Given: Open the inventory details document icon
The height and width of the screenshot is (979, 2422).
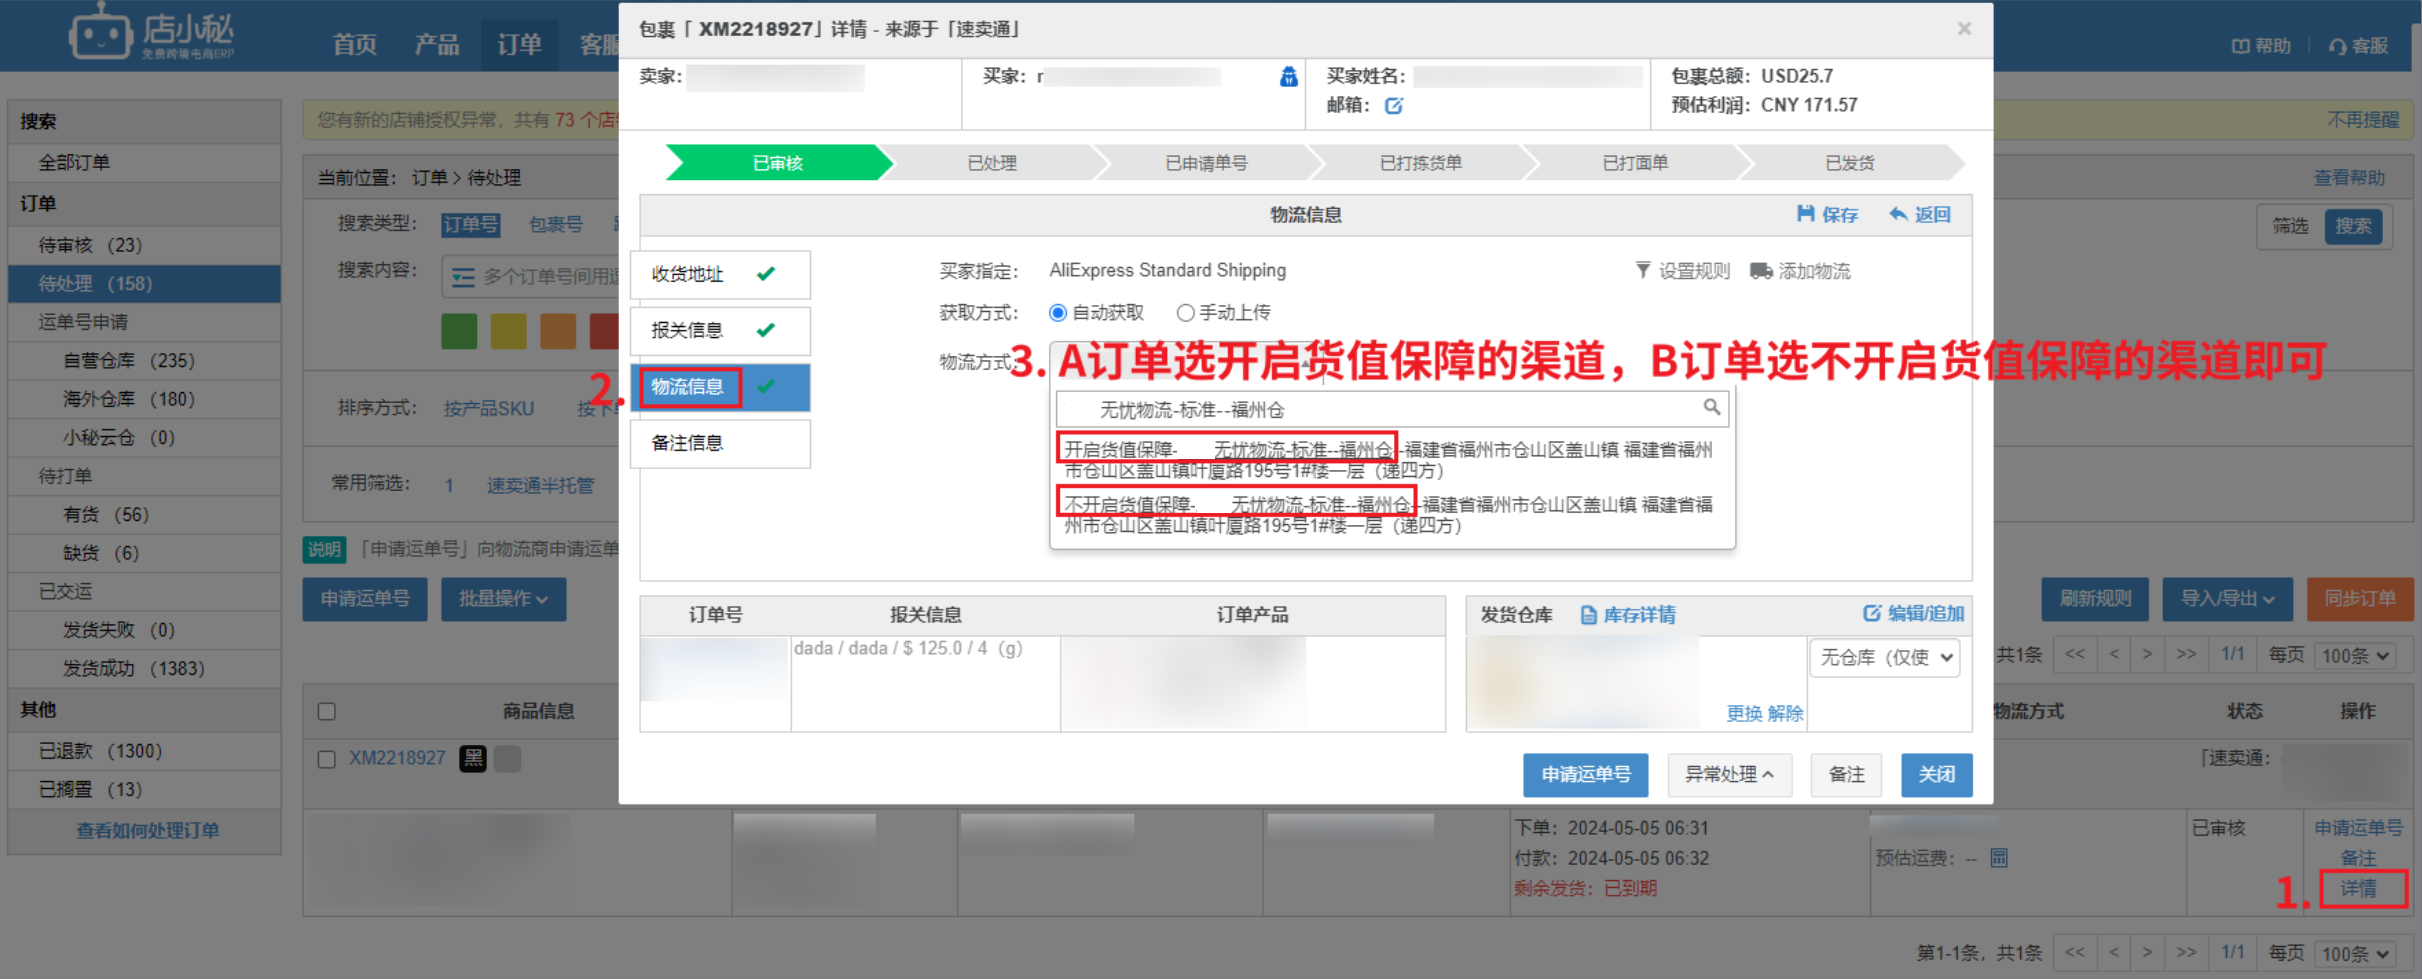Looking at the screenshot, I should pyautogui.click(x=1588, y=615).
